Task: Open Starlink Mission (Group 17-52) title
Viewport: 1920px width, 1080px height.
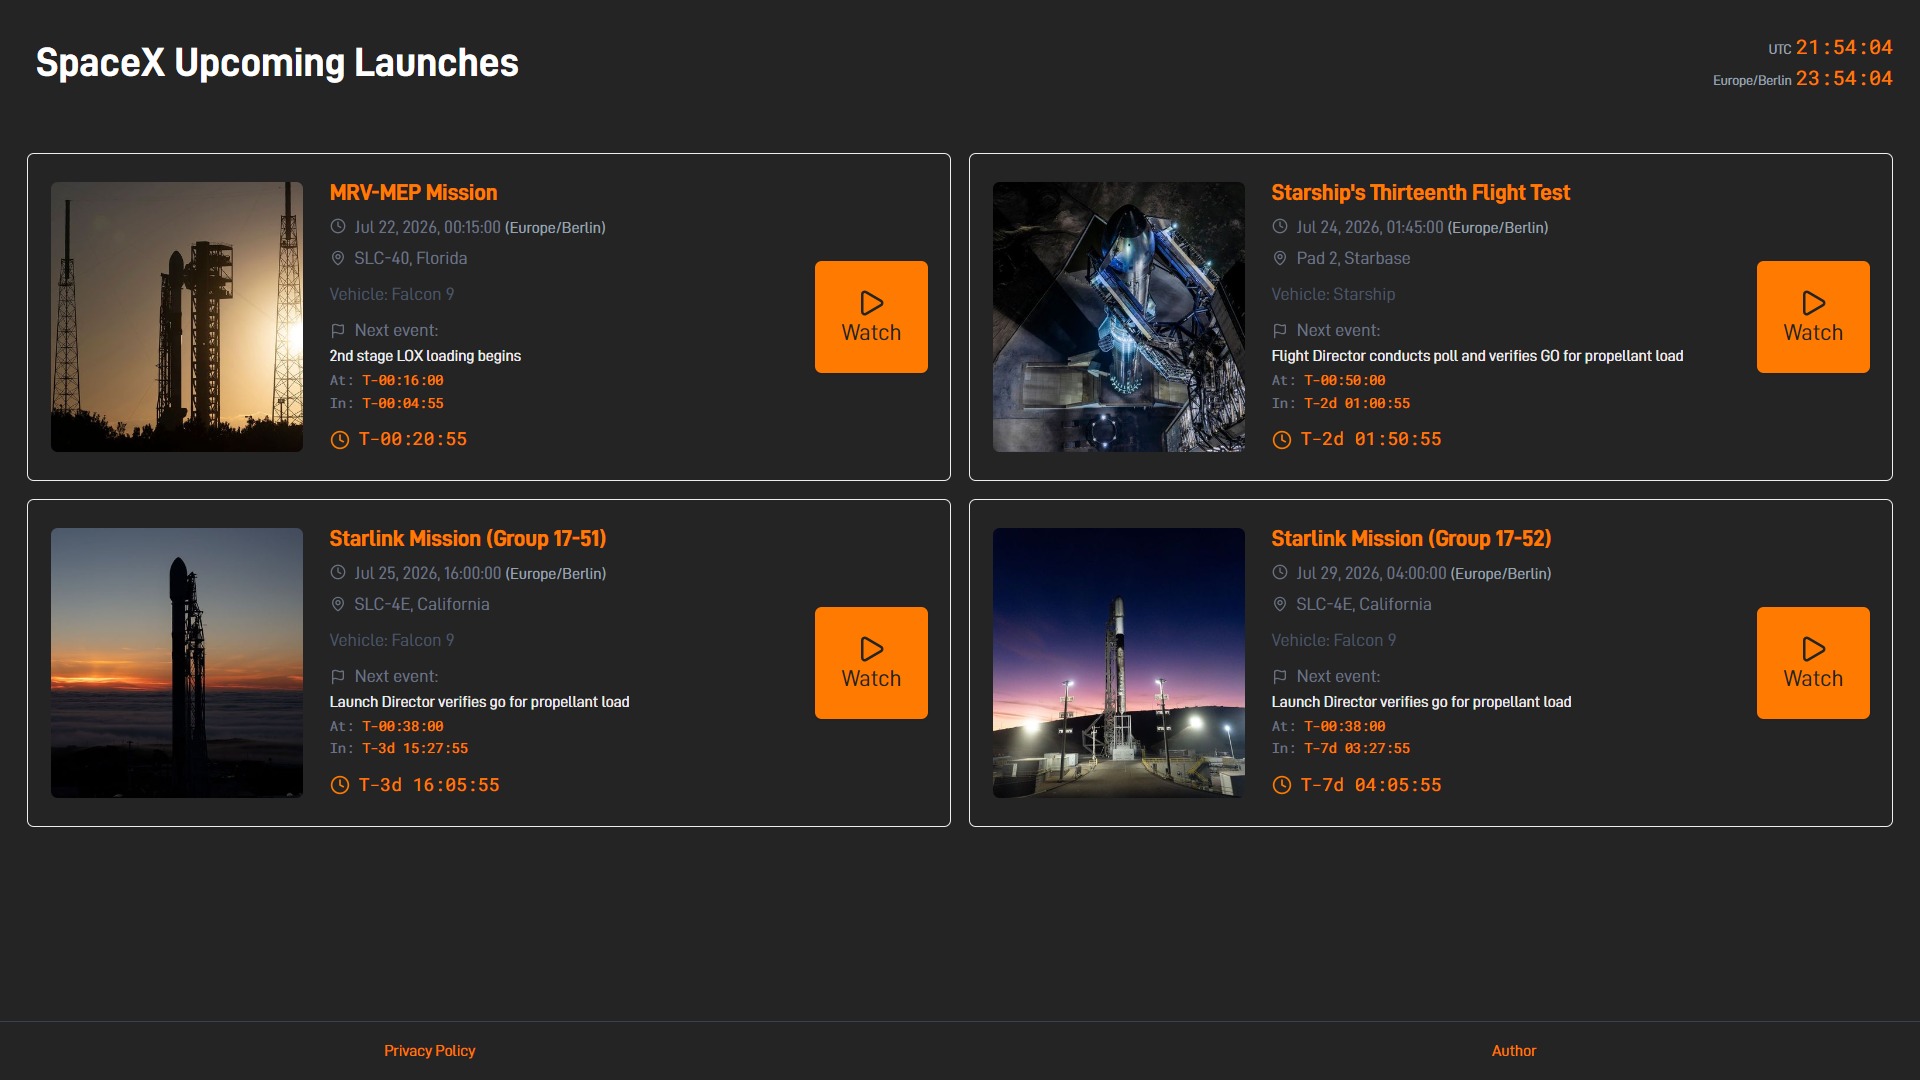Action: pos(1411,538)
